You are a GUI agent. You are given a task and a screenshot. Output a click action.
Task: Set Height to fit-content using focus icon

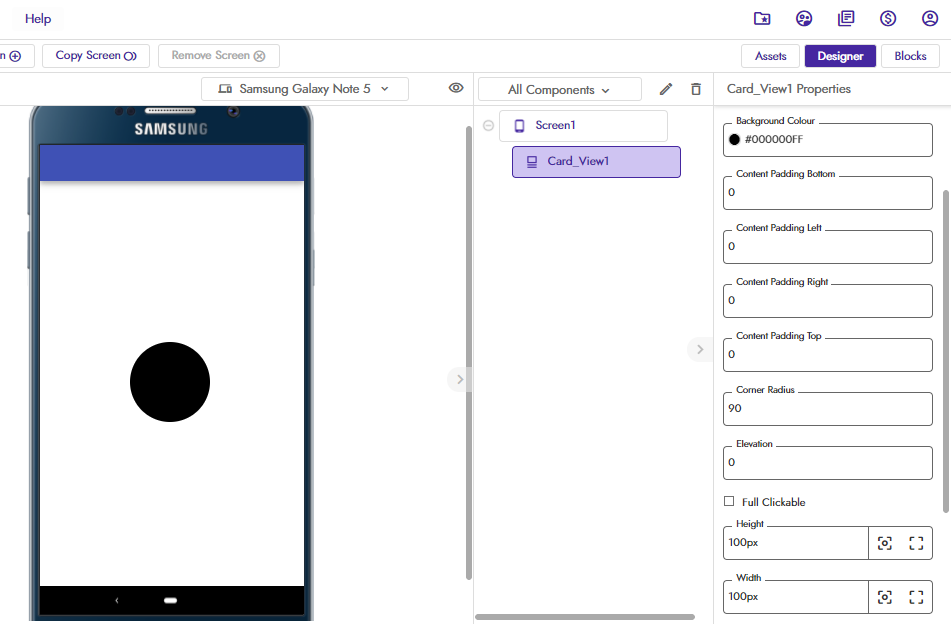pyautogui.click(x=885, y=543)
